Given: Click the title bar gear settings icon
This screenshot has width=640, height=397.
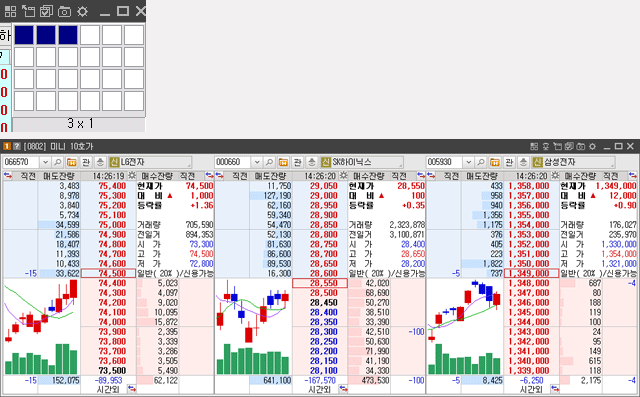Looking at the screenshot, I should point(592,146).
